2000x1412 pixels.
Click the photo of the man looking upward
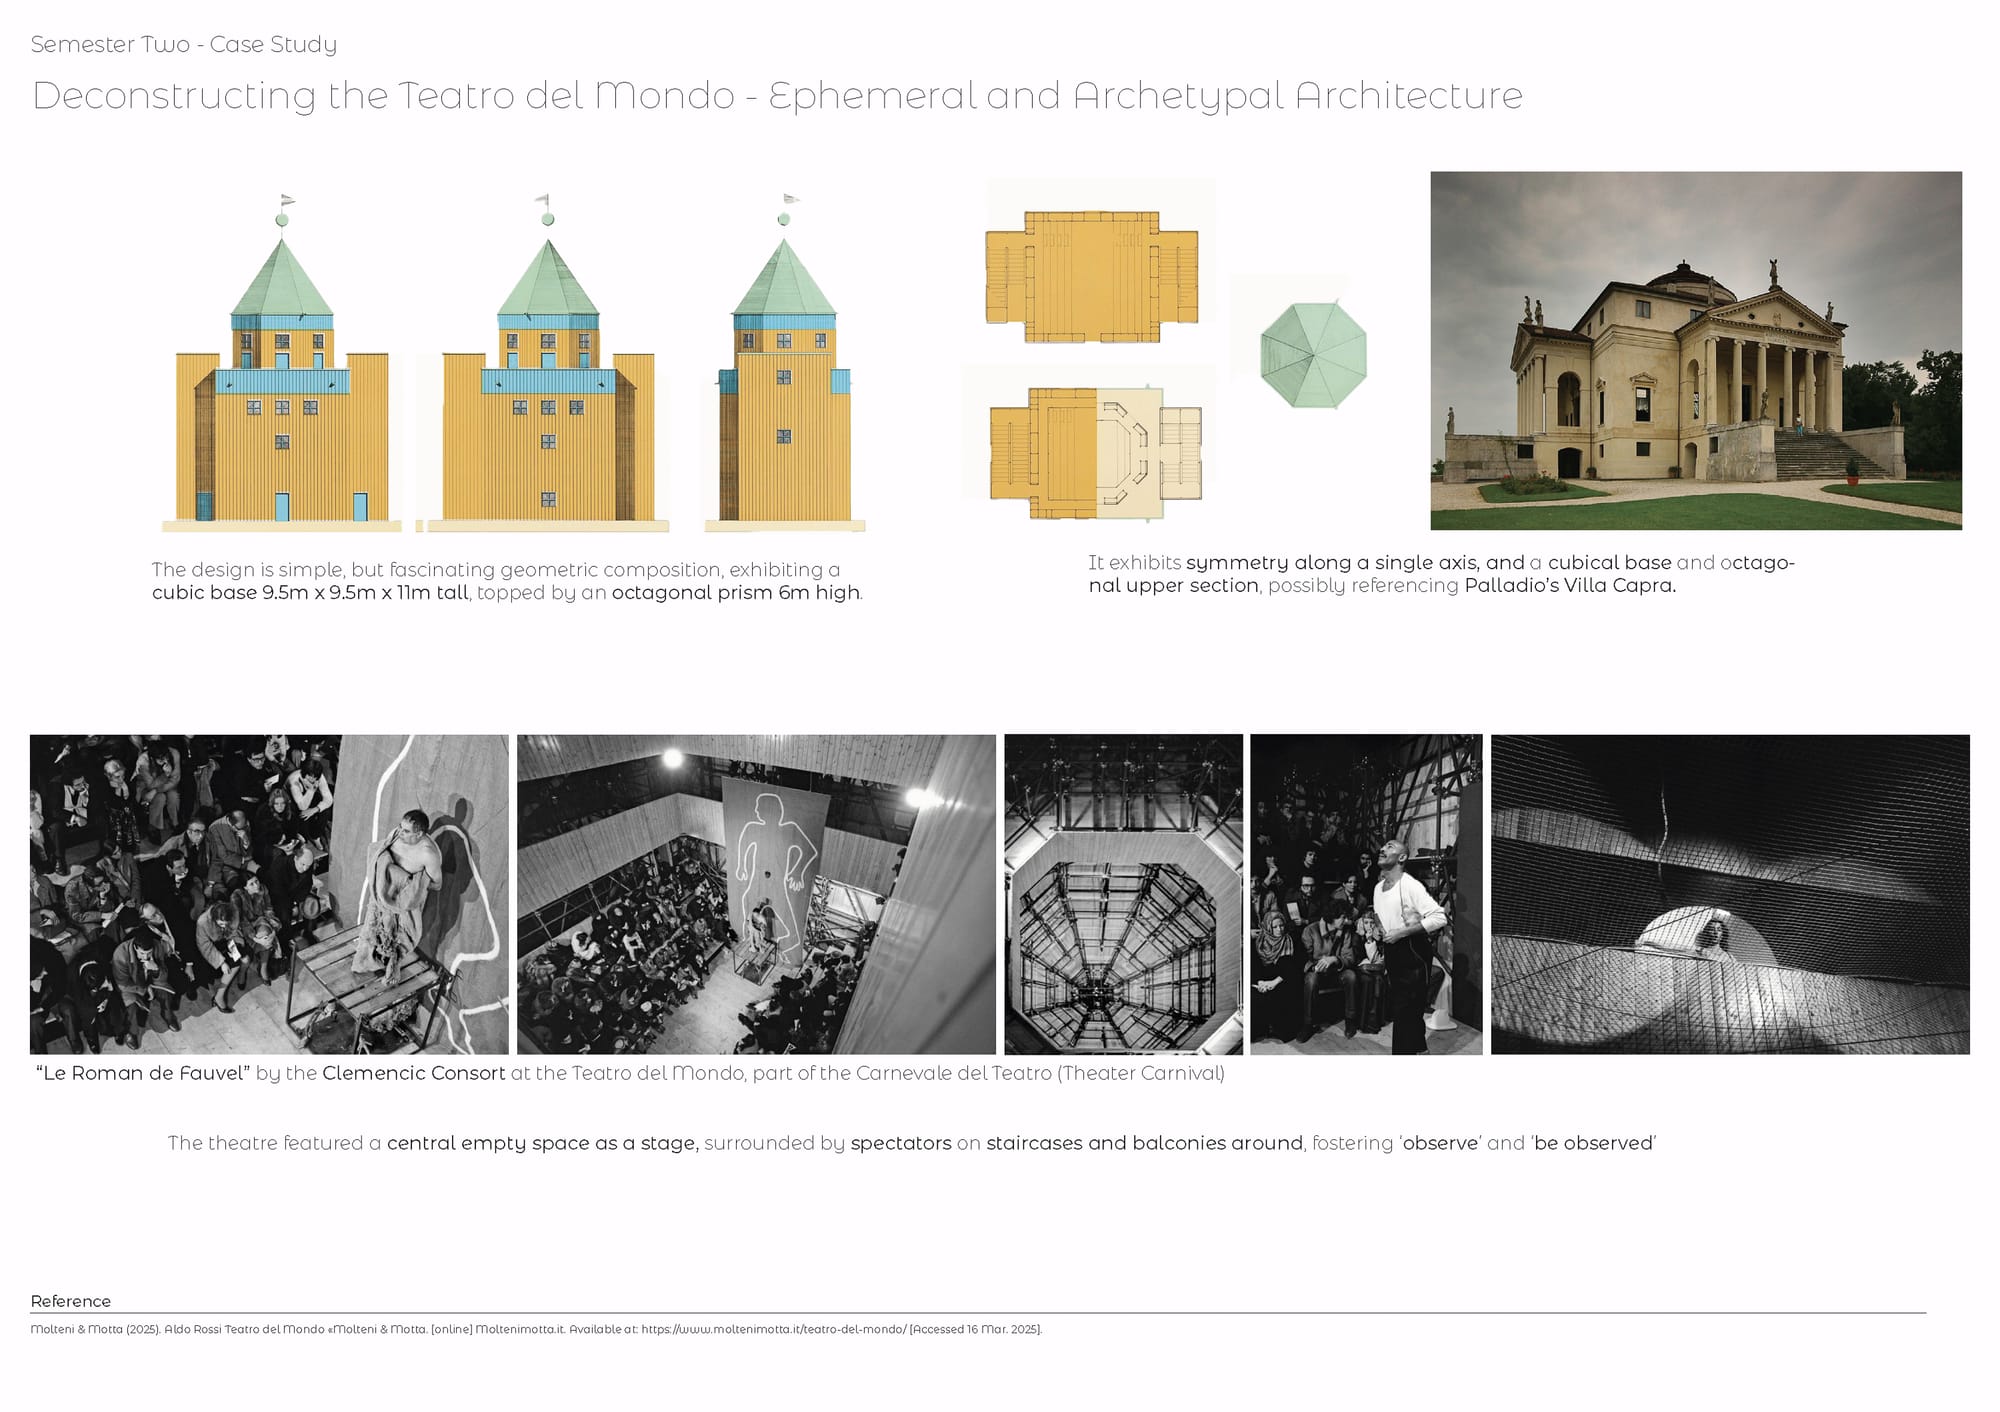click(1366, 894)
